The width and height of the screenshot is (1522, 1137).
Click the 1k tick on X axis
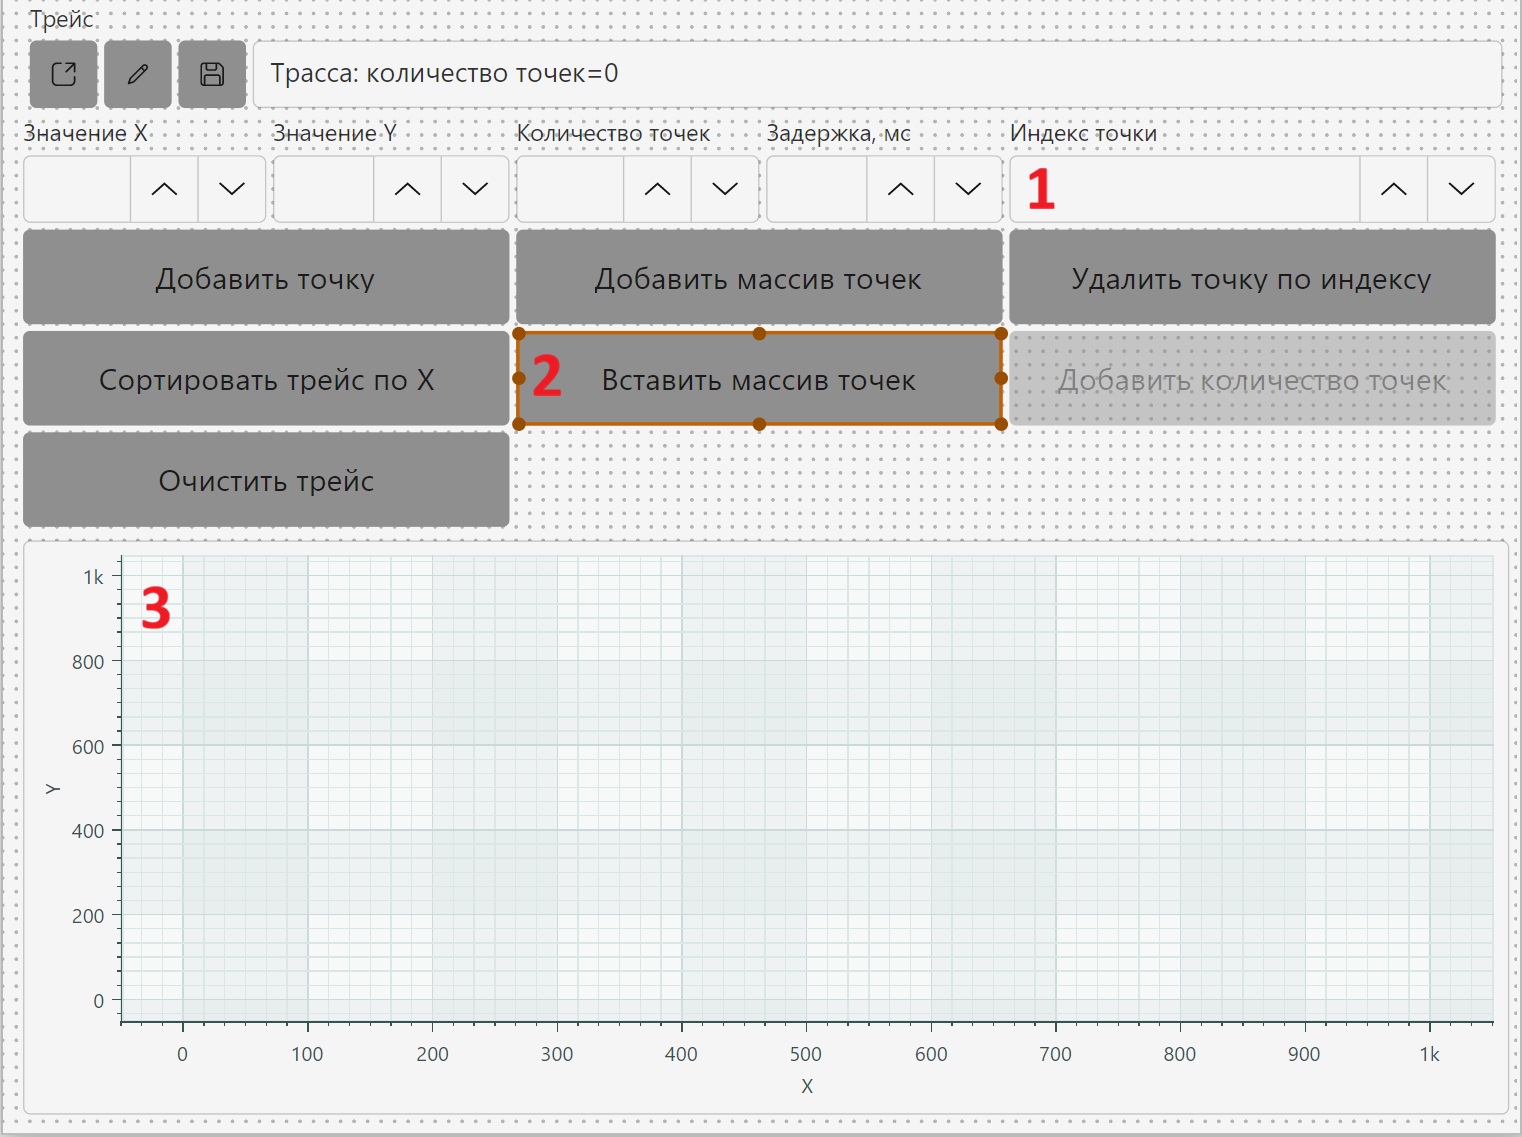click(1430, 1054)
